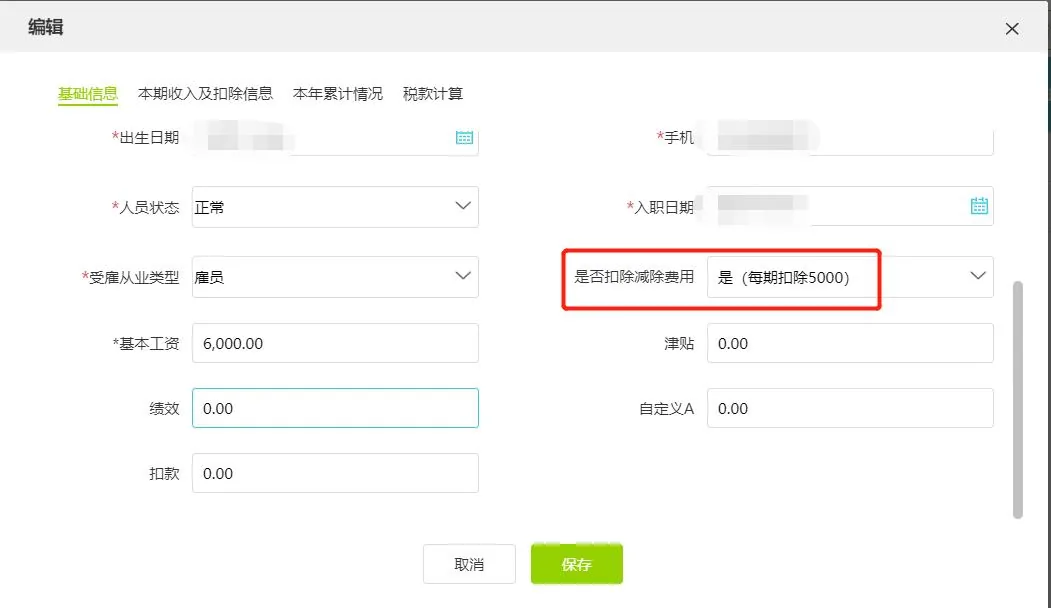
Task: Click the 基本工资 label text
Action: point(149,344)
